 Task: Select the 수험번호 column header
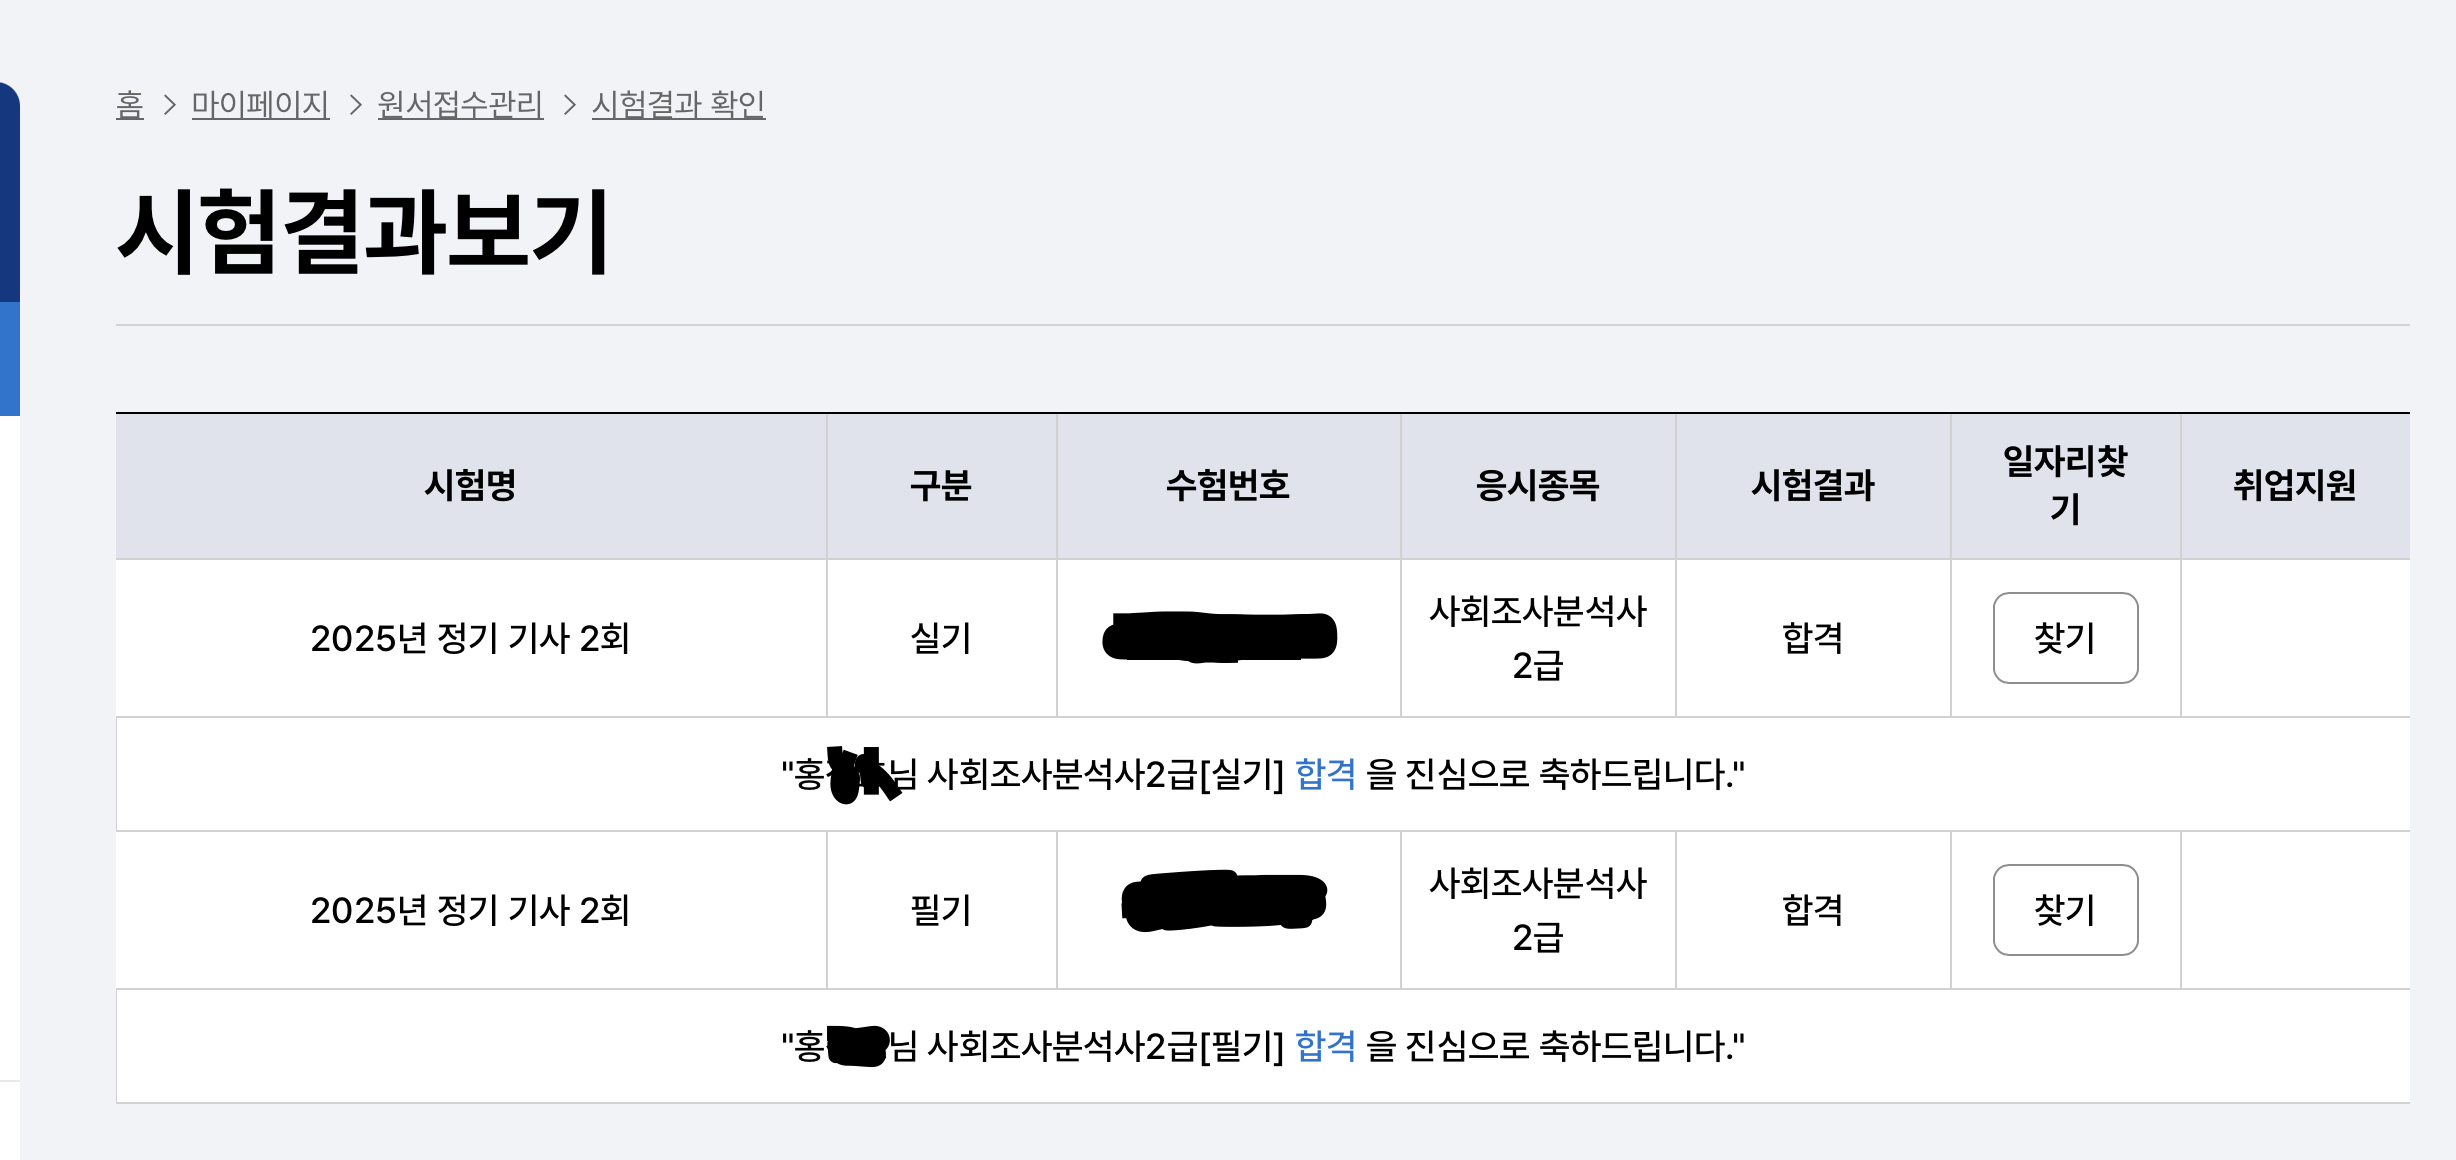[x=1228, y=486]
